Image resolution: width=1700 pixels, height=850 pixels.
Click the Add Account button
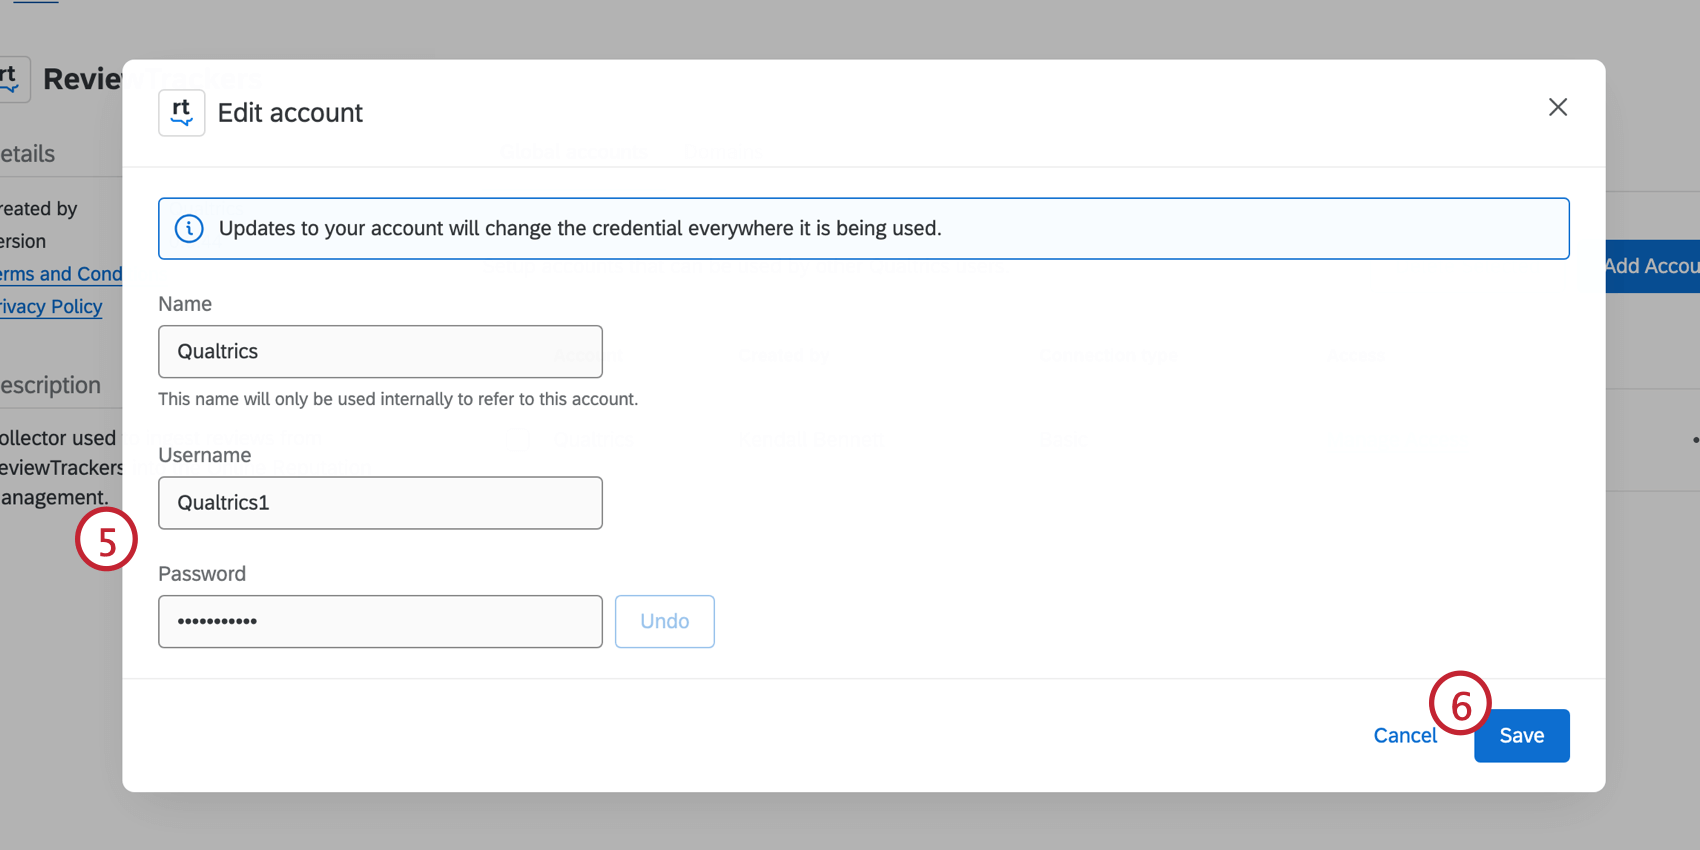pyautogui.click(x=1652, y=266)
